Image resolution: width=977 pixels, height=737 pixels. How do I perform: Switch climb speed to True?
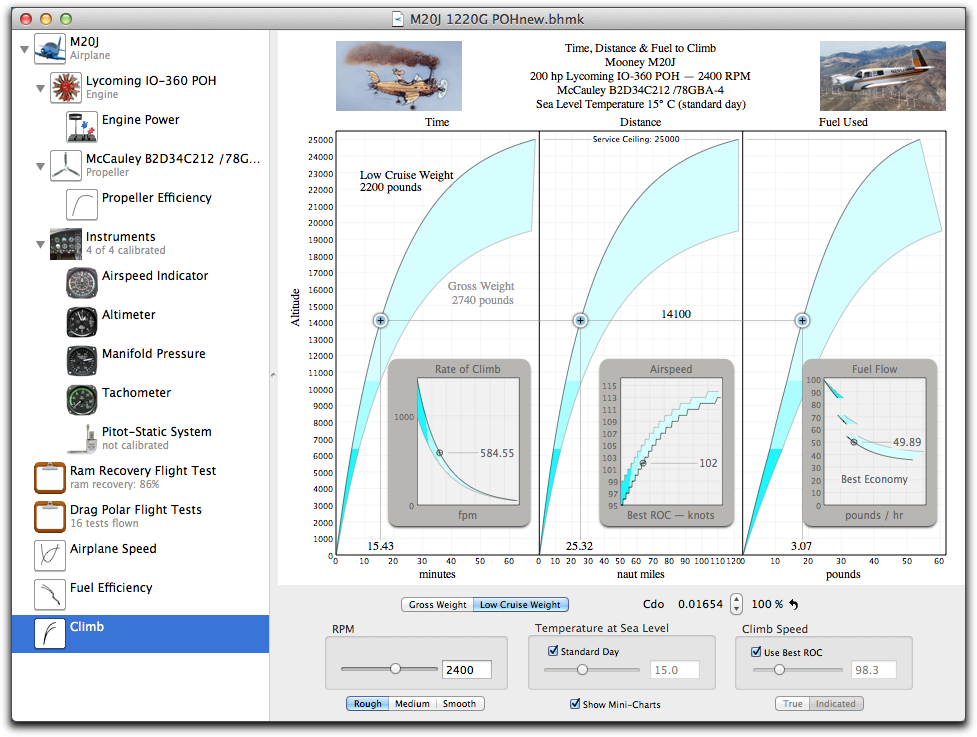click(x=793, y=703)
